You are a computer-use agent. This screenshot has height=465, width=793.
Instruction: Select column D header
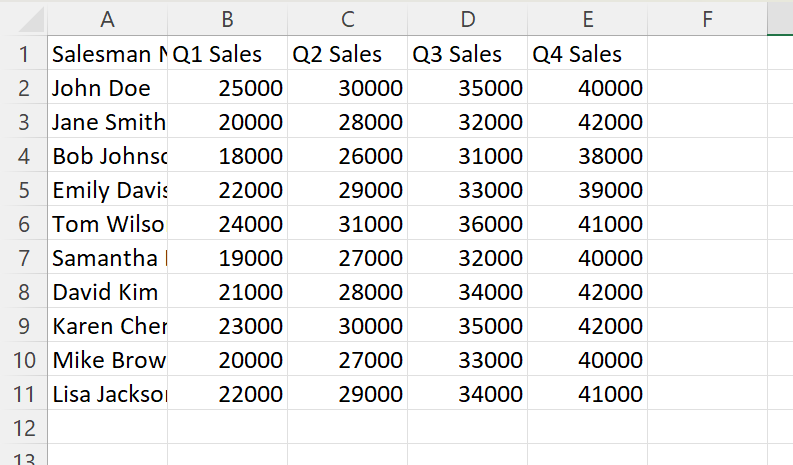coord(467,18)
